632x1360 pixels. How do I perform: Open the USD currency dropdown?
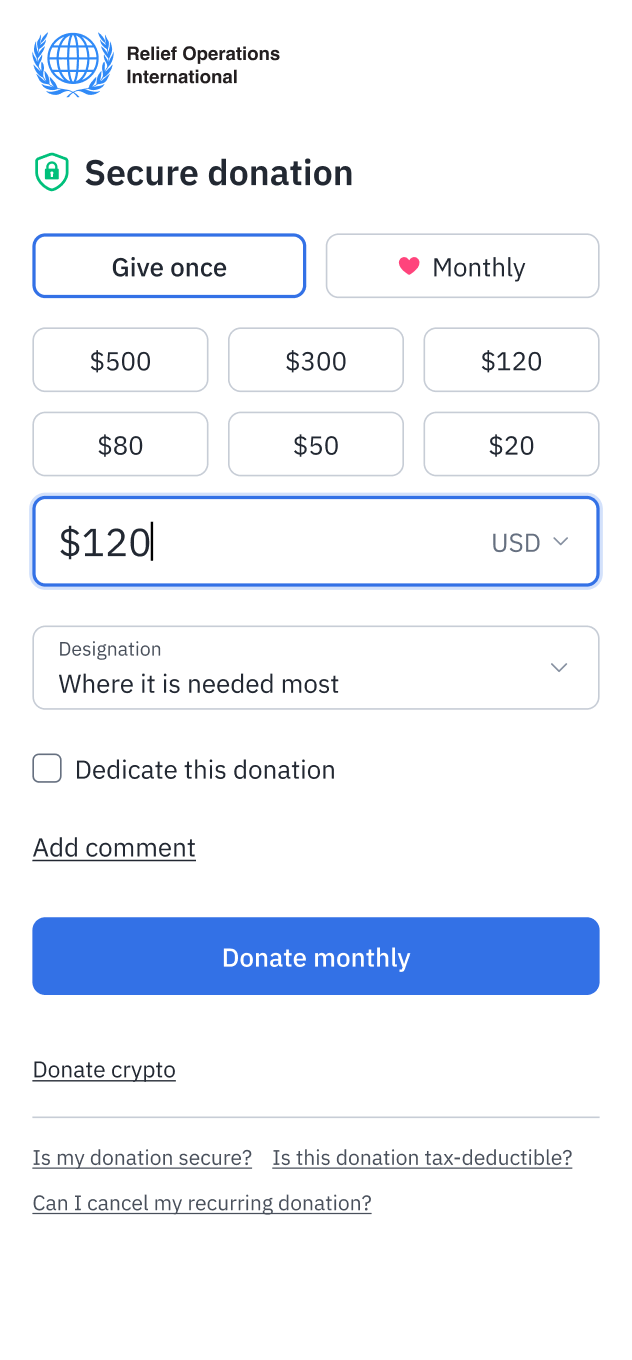[530, 542]
